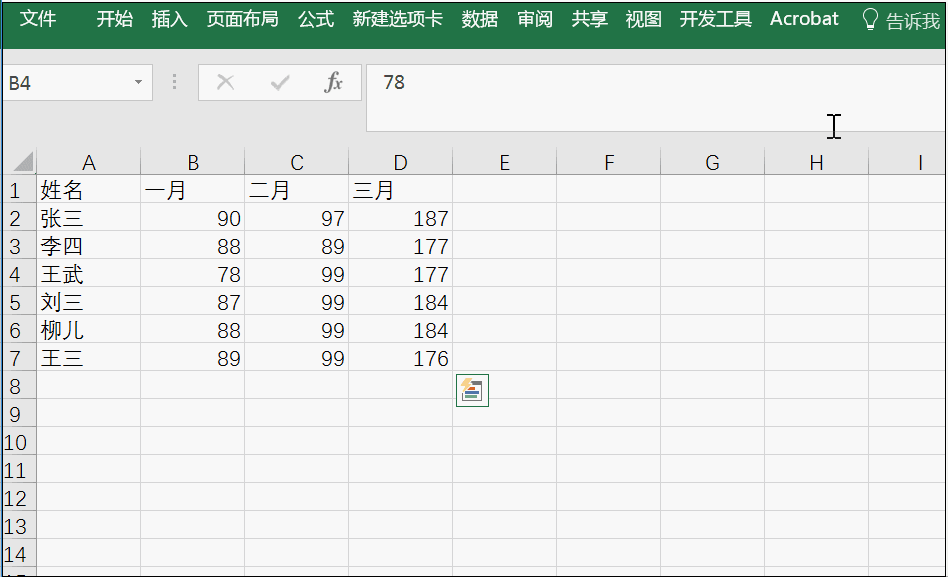Select column H header

817,162
